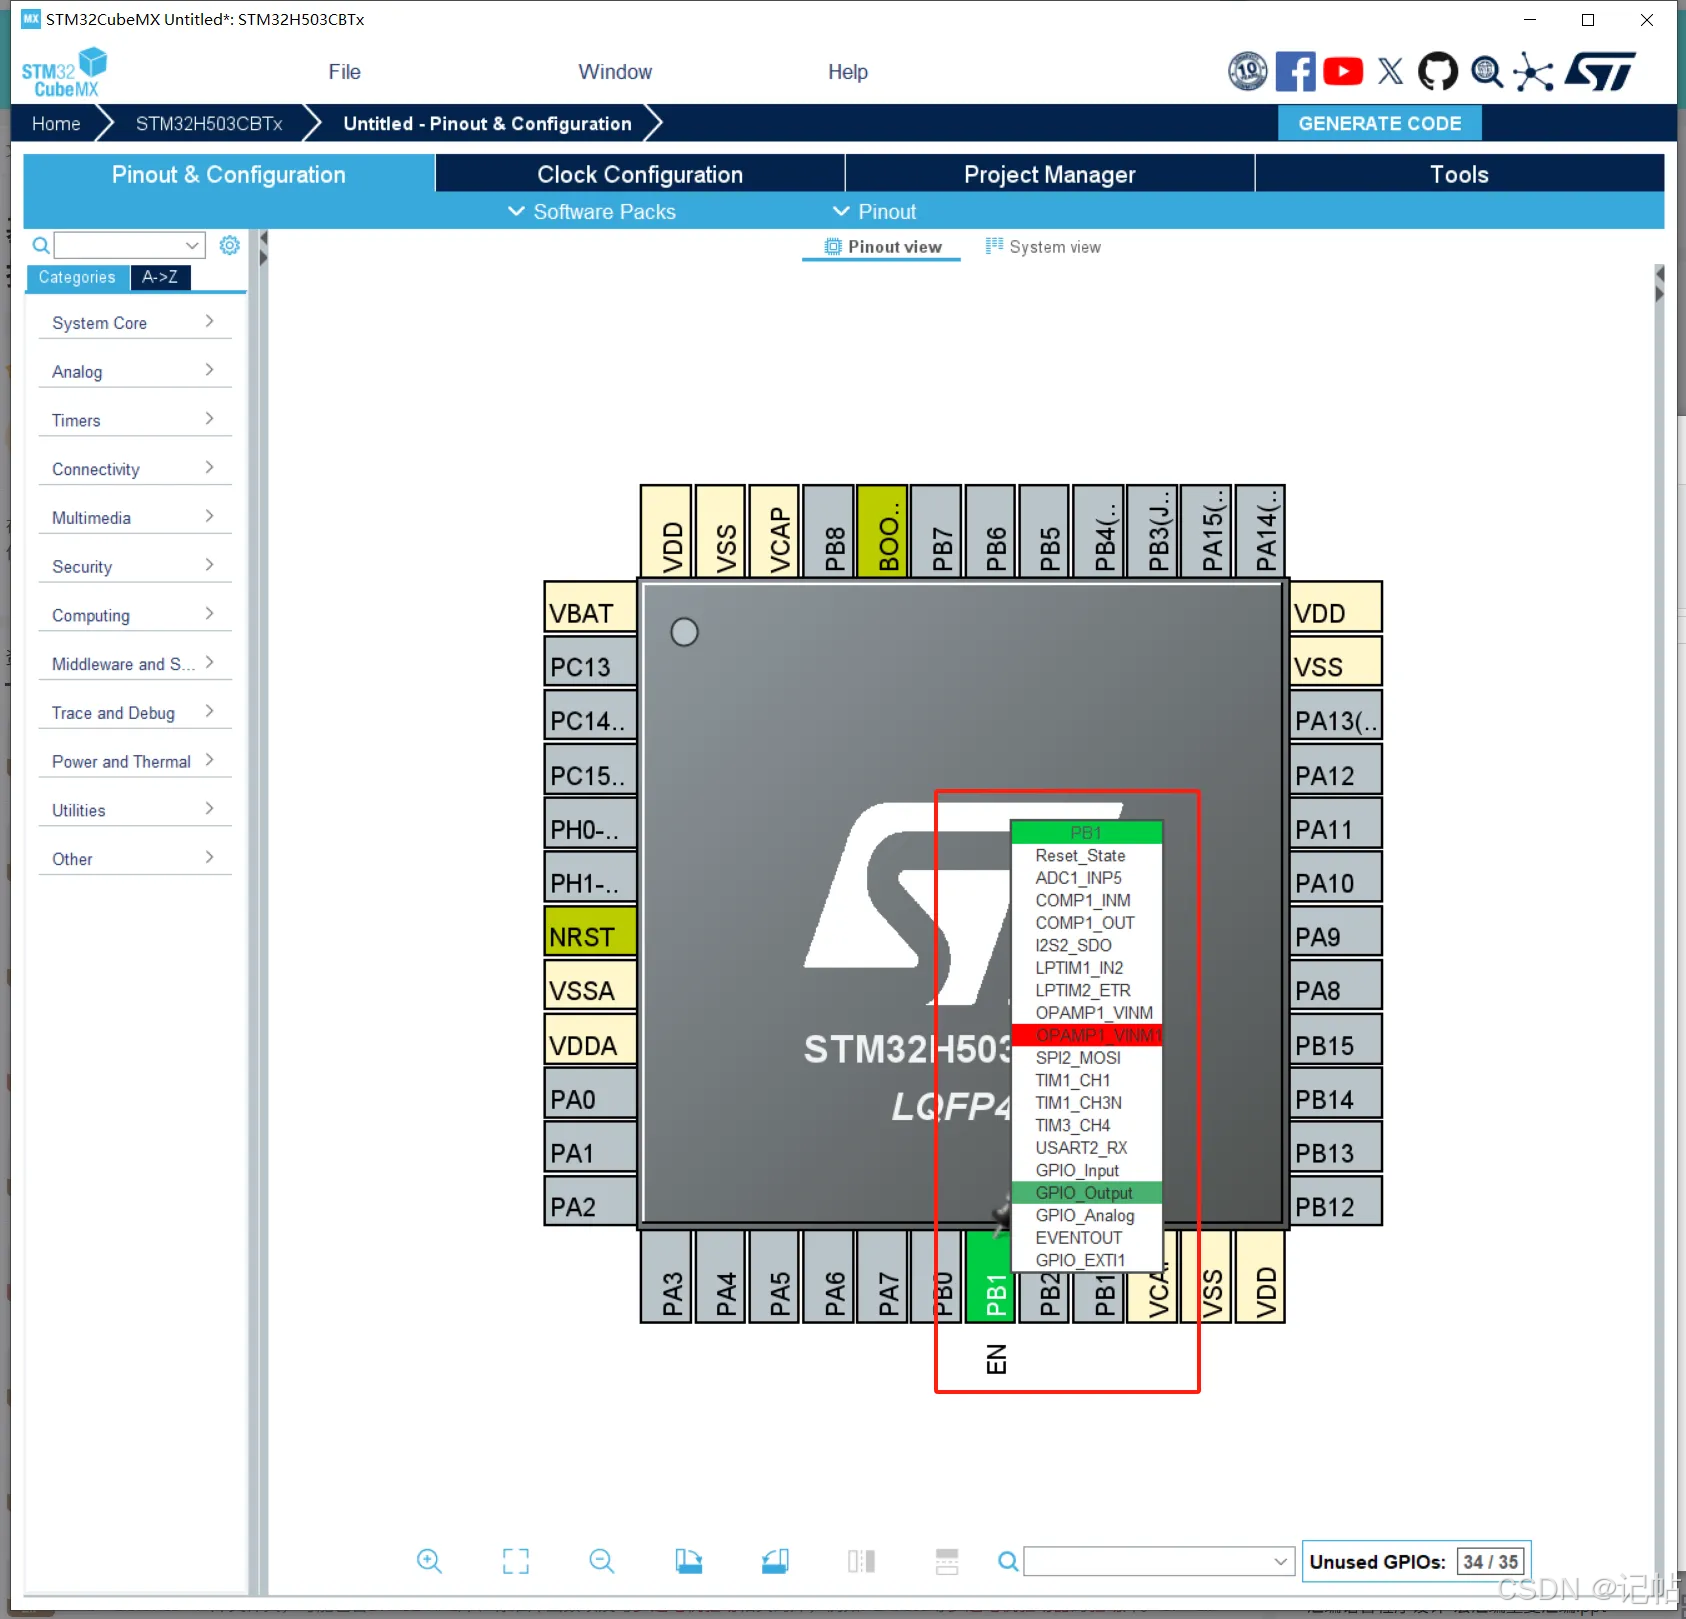Expand the Power and Thermal category
The height and width of the screenshot is (1619, 1686).
(x=134, y=762)
